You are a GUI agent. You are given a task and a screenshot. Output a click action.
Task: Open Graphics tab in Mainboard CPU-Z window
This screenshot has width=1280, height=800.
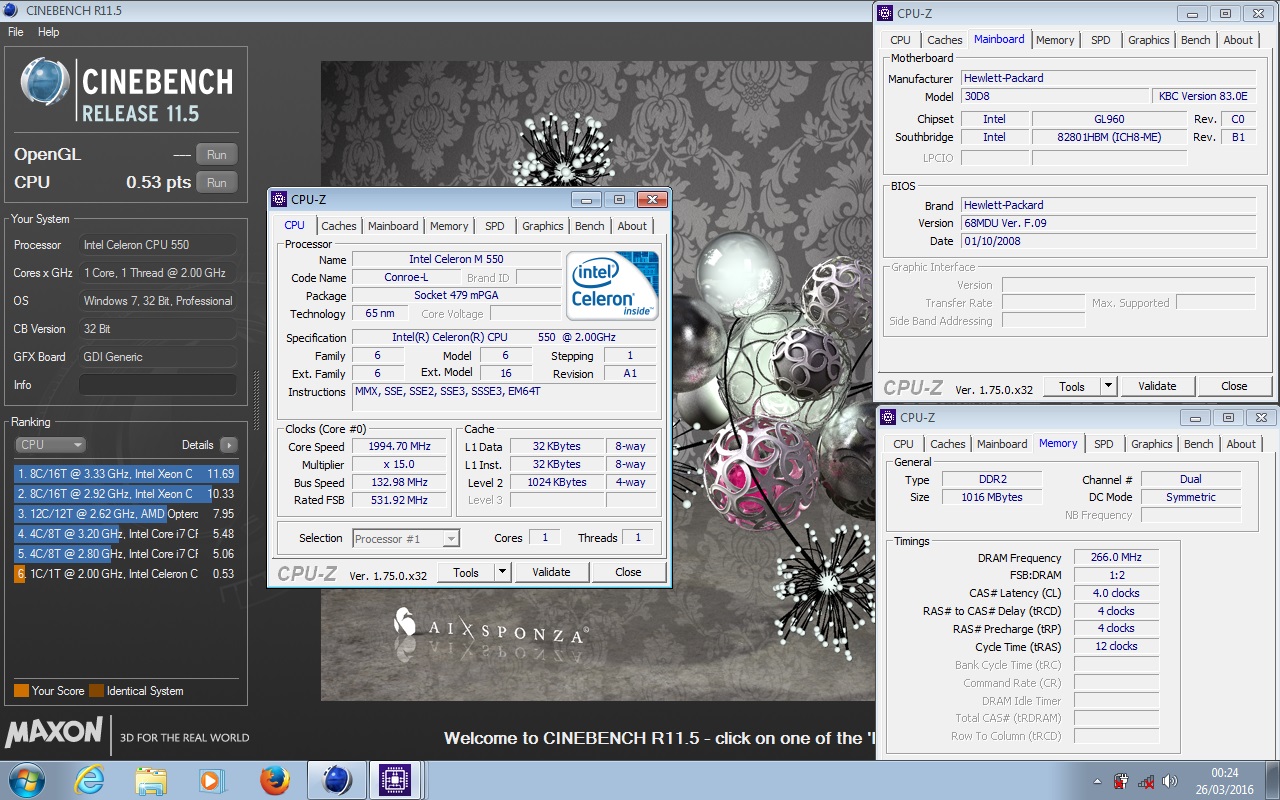coord(1148,40)
